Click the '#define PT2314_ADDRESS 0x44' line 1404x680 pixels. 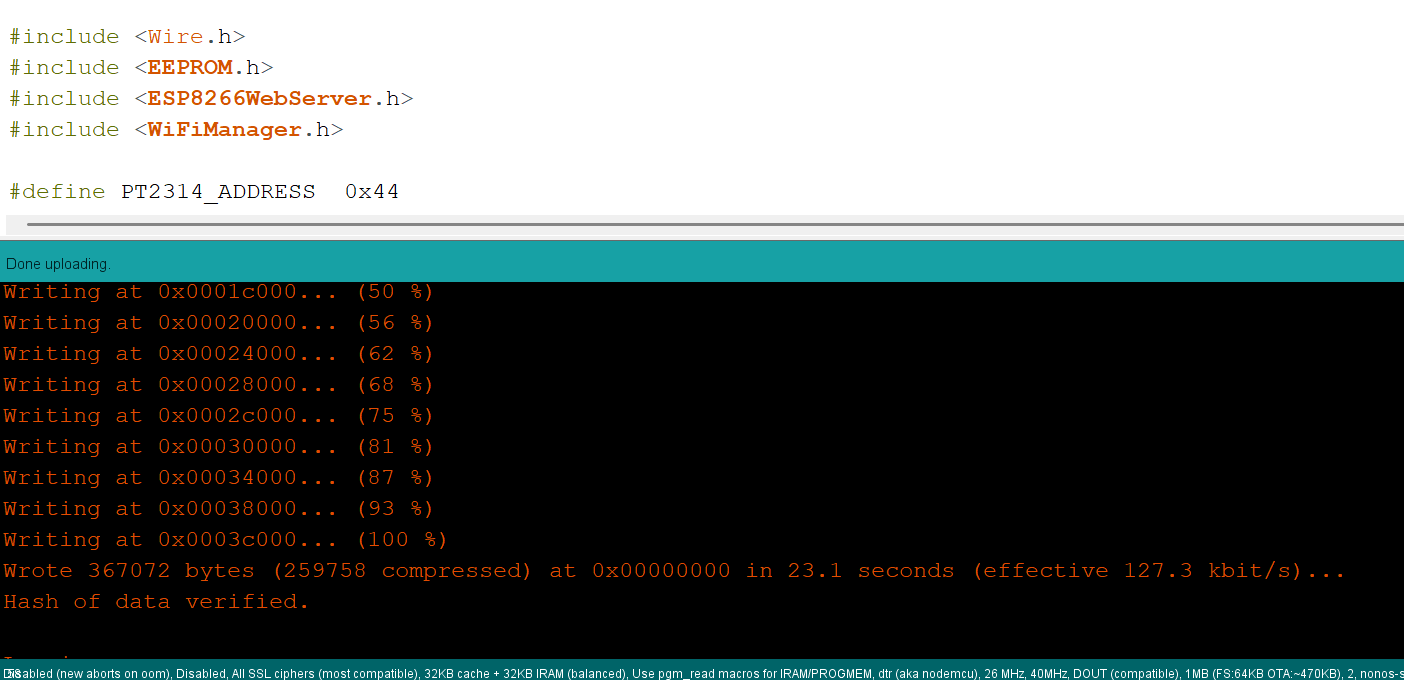[204, 192]
